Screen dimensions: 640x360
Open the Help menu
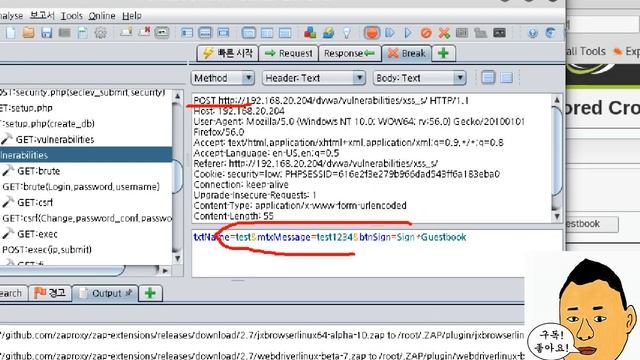132,16
